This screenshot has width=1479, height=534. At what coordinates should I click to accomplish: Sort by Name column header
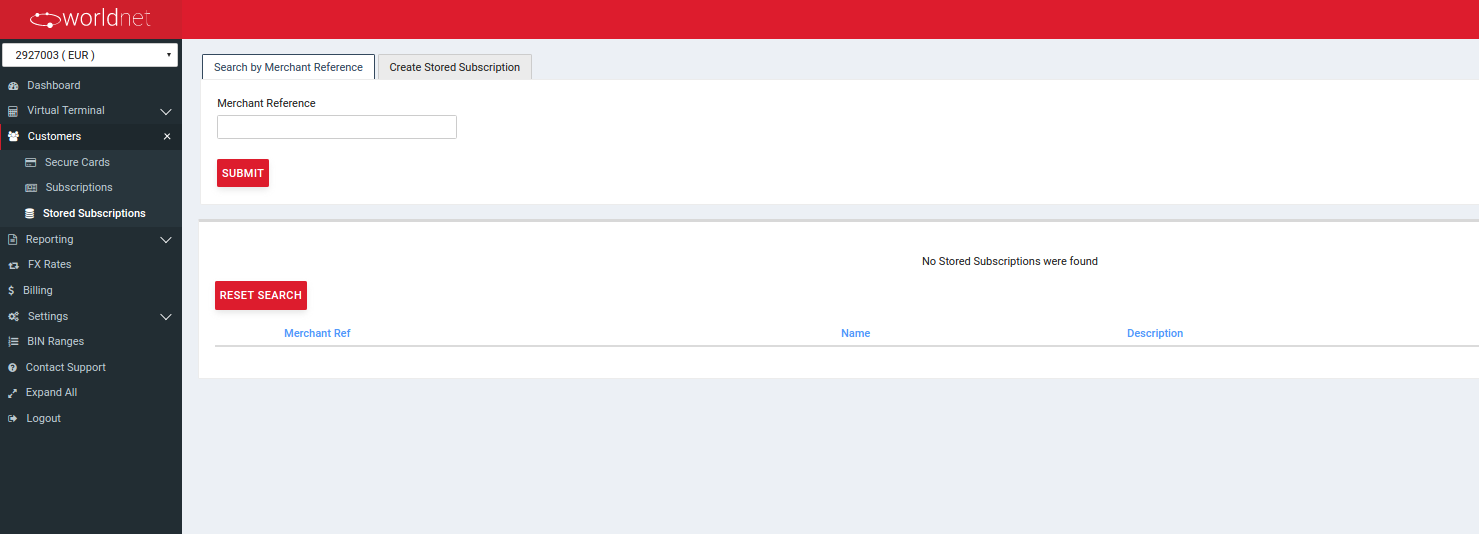click(856, 334)
